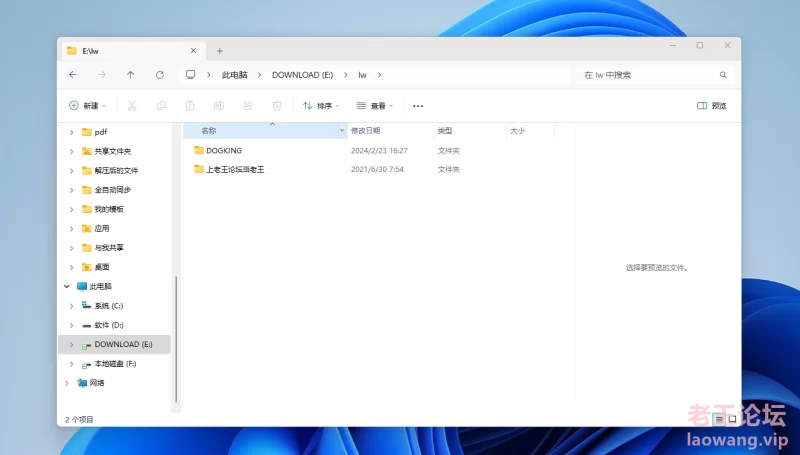This screenshot has width=800, height=455.
Task: Toggle the 预览 preview pane button
Action: (711, 106)
